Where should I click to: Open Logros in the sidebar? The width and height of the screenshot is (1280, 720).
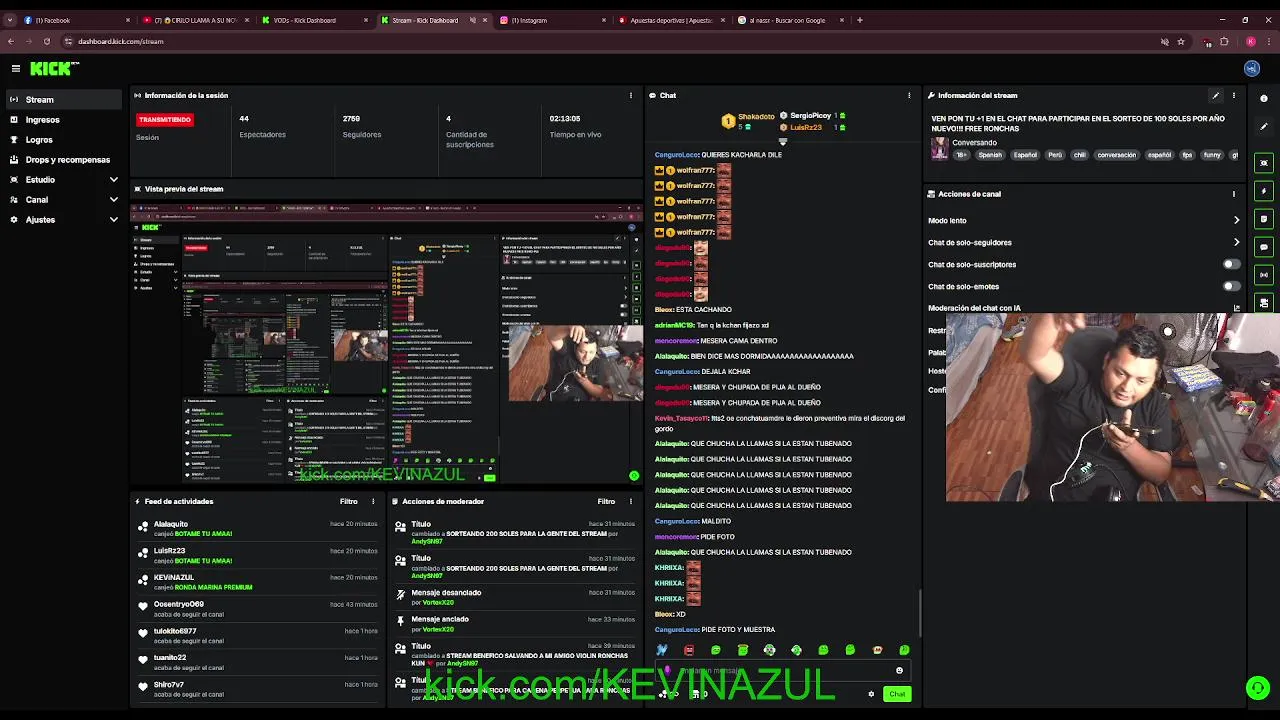pyautogui.click(x=63, y=139)
